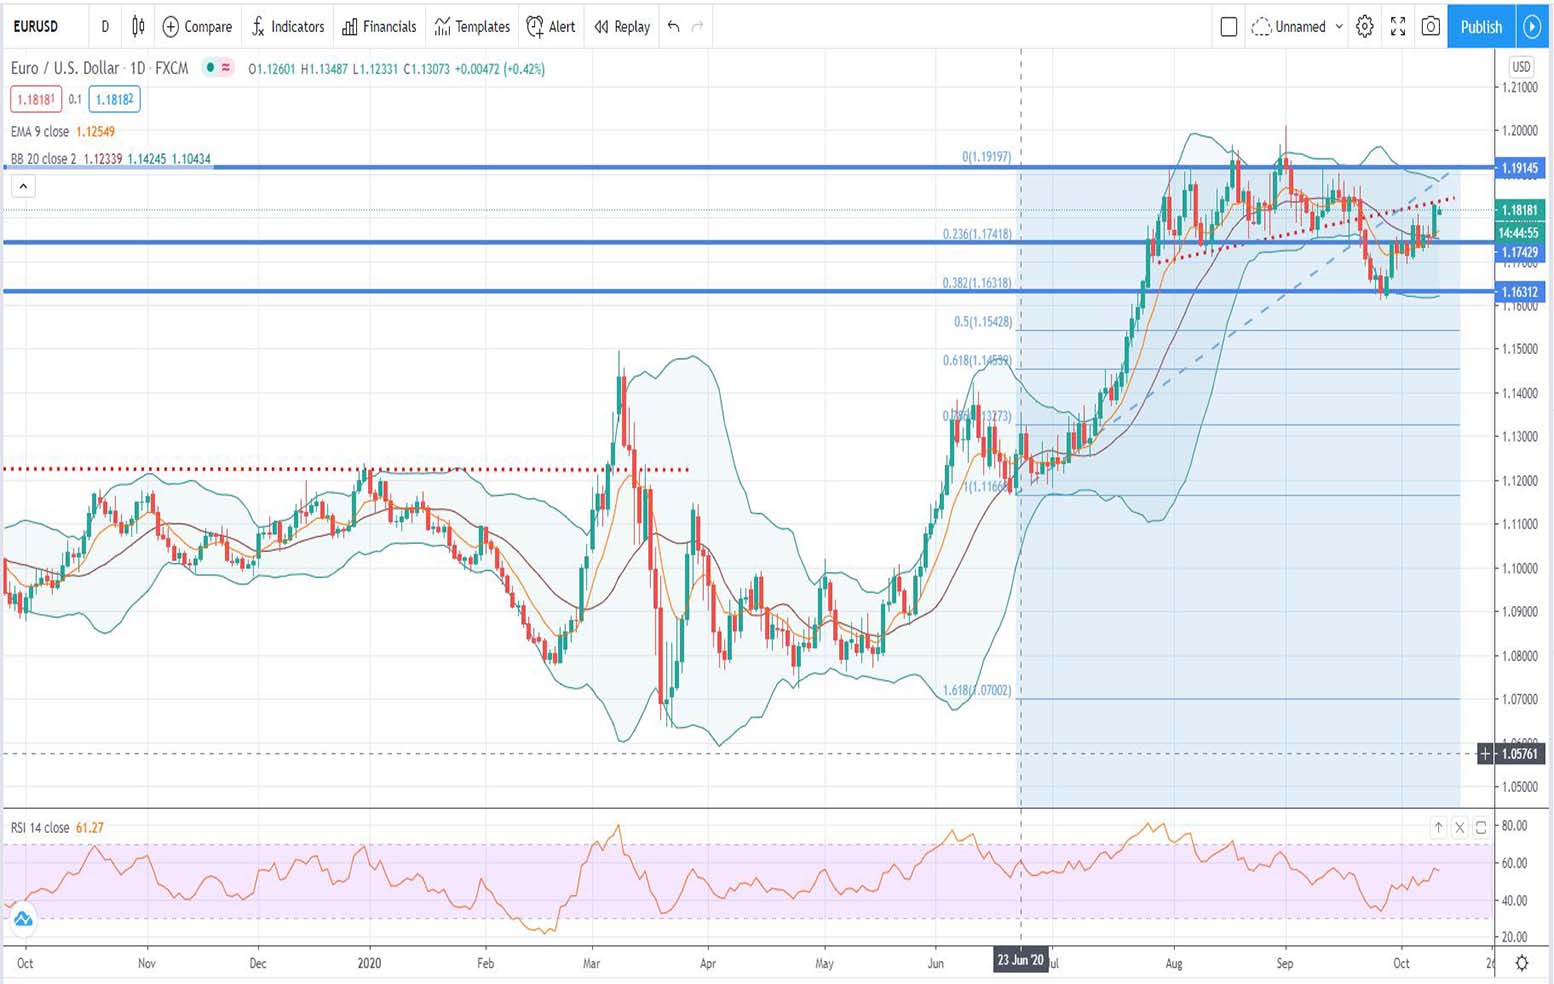Screen dimensions: 1554x984
Task: Collapse the indicator legend with chevron
Action: pyautogui.click(x=23, y=186)
